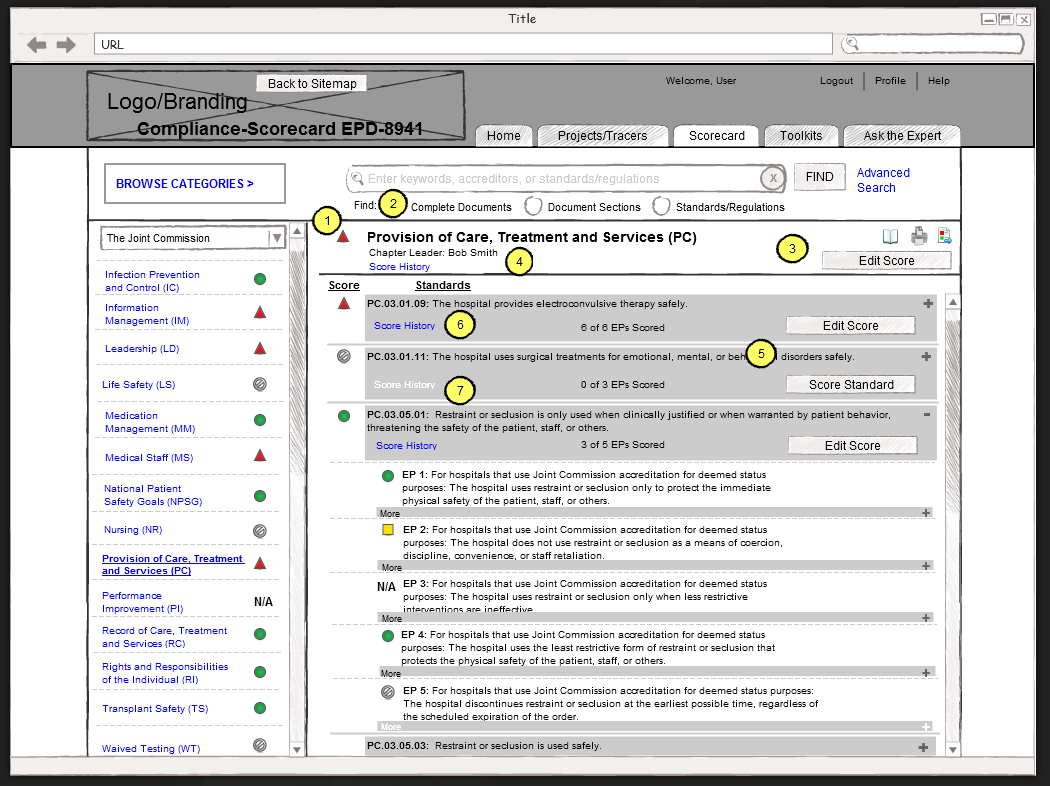Collapse standard PC.03.05.01 with the minus
The width and height of the screenshot is (1050, 786).
point(927,414)
